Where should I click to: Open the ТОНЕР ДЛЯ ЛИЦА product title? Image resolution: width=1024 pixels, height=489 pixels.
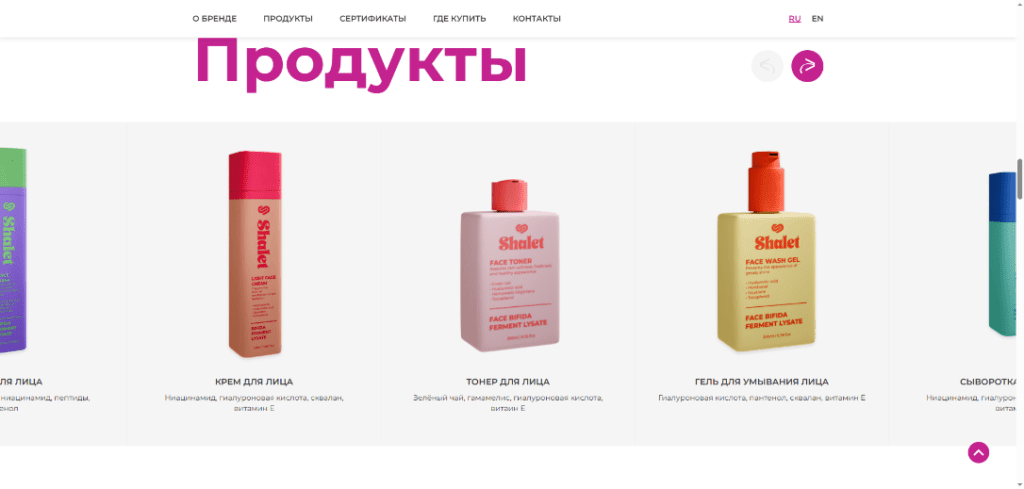click(508, 382)
